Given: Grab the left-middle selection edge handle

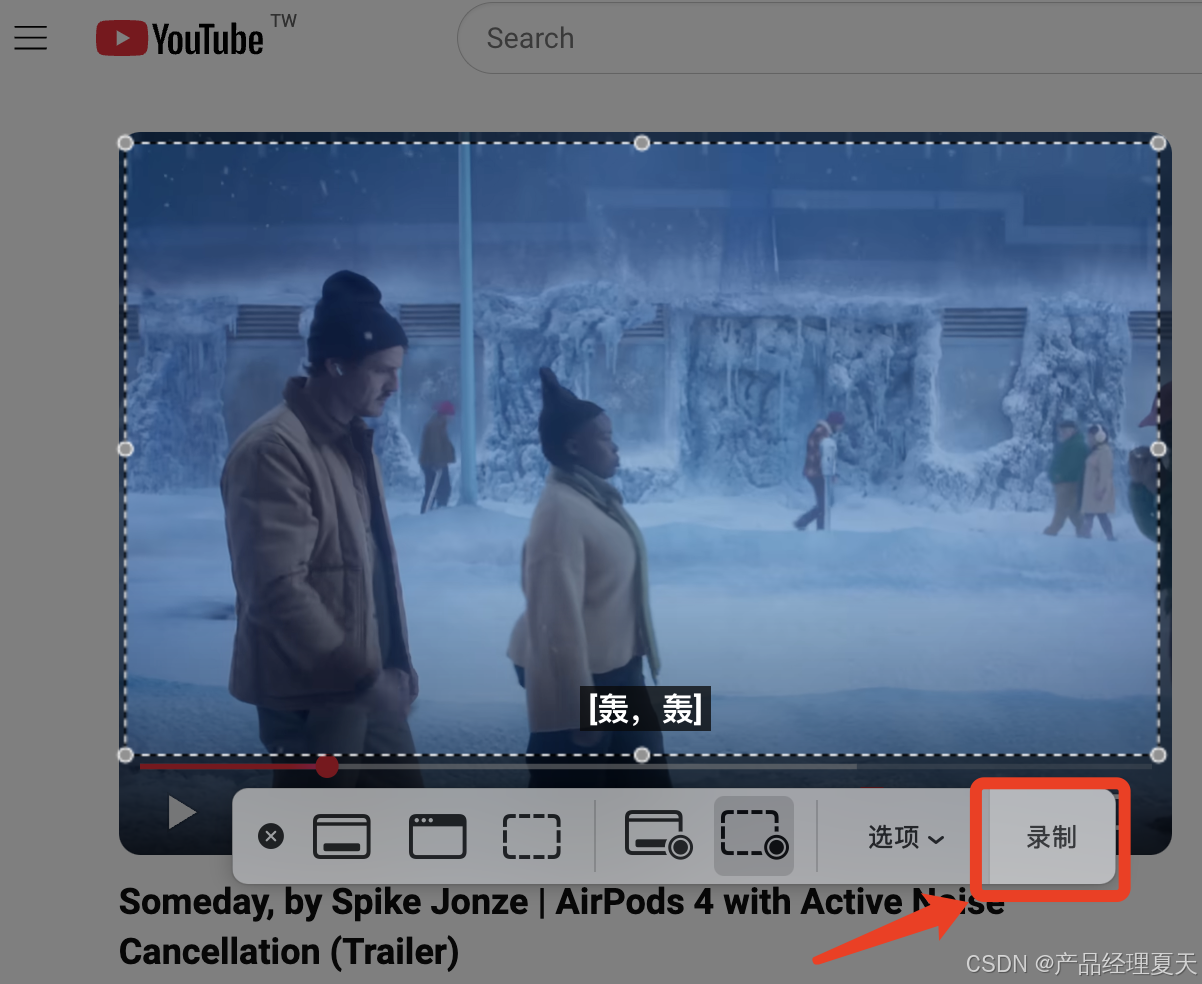Looking at the screenshot, I should 126,449.
